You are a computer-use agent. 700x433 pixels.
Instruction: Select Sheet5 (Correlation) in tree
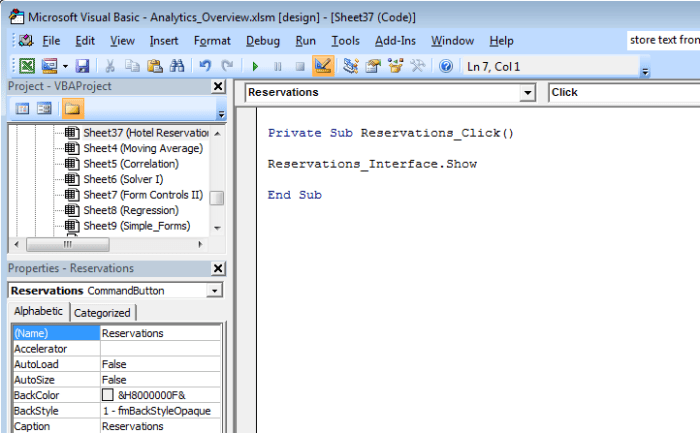[x=131, y=164]
